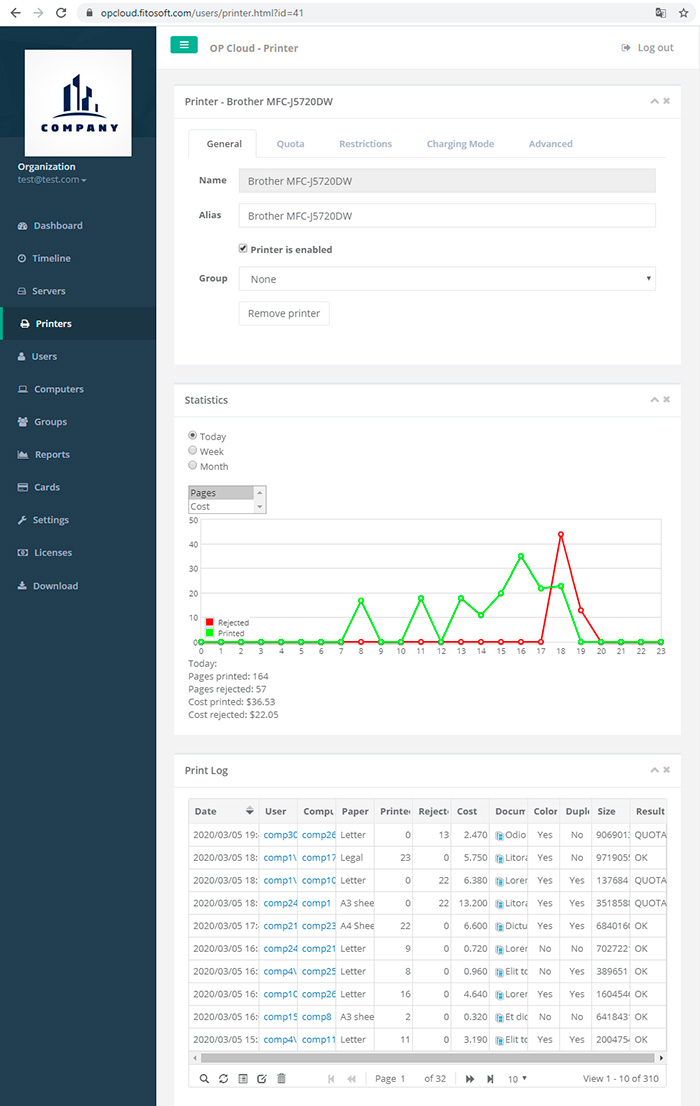This screenshot has width=700, height=1106.
Task: Switch to the Restrictions tab
Action: pyautogui.click(x=366, y=144)
